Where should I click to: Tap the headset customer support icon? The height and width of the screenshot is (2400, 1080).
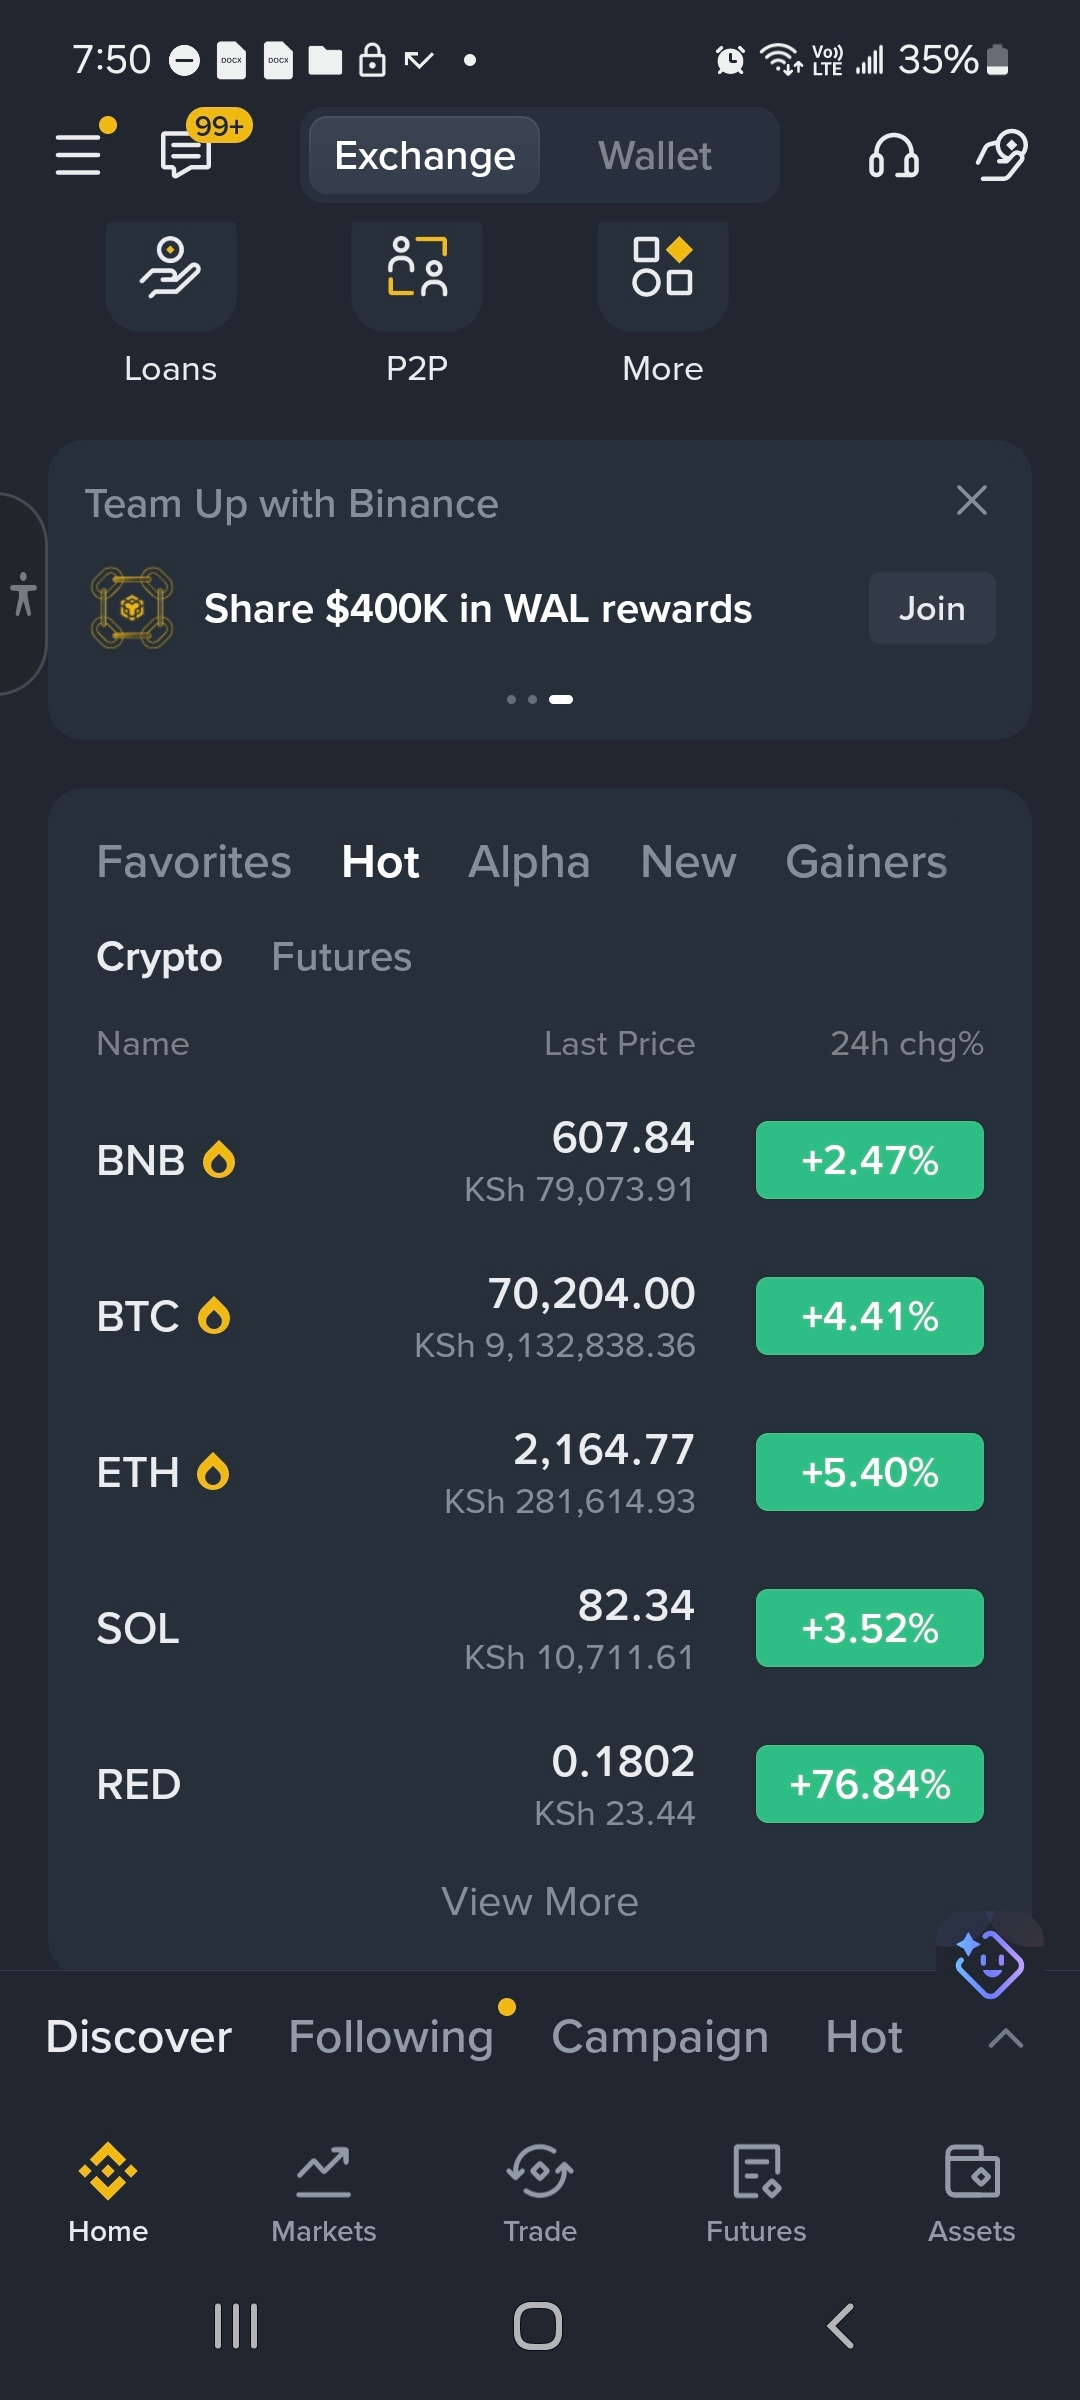[x=893, y=156]
